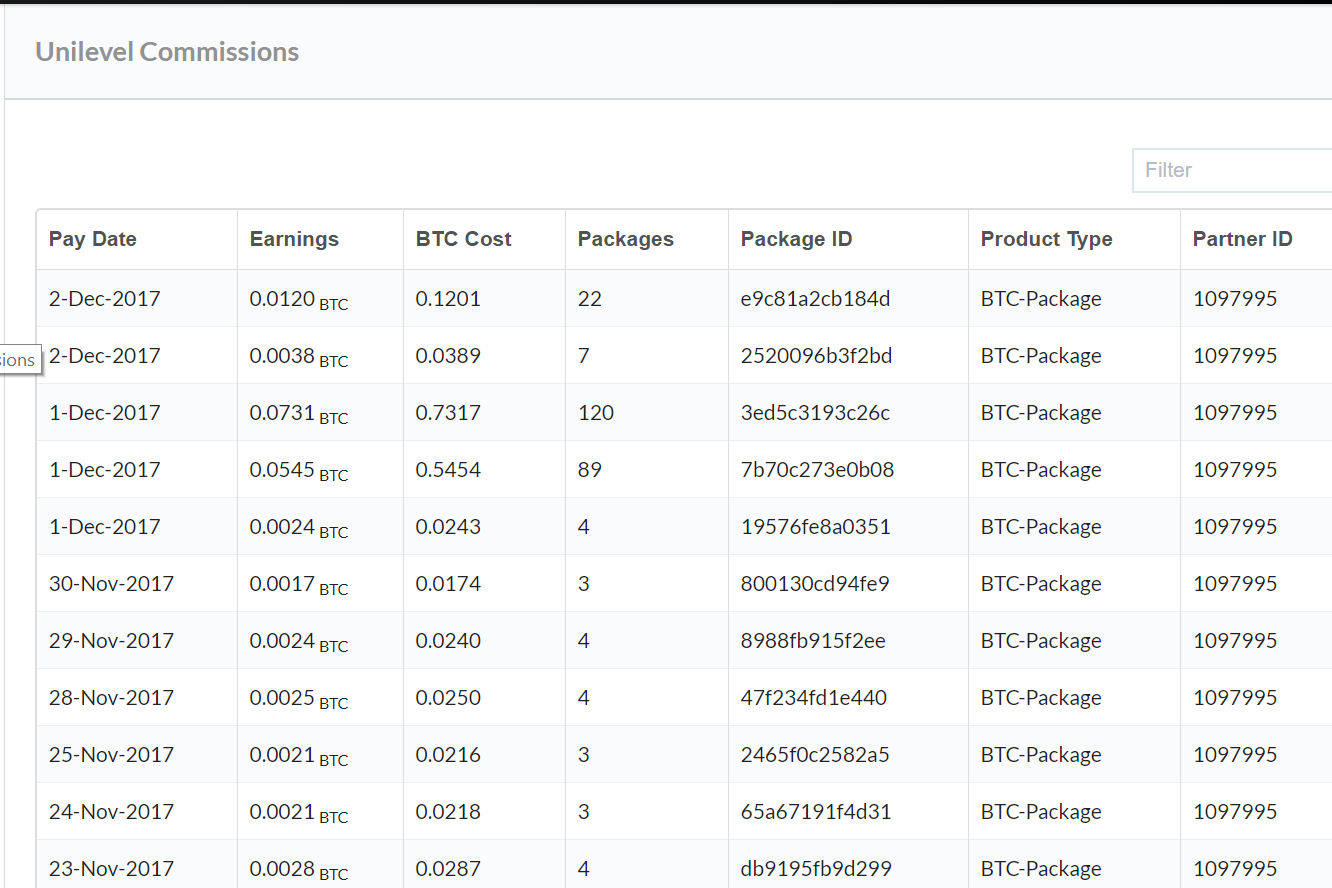
Task: Click the Partner ID column header
Action: click(1242, 239)
